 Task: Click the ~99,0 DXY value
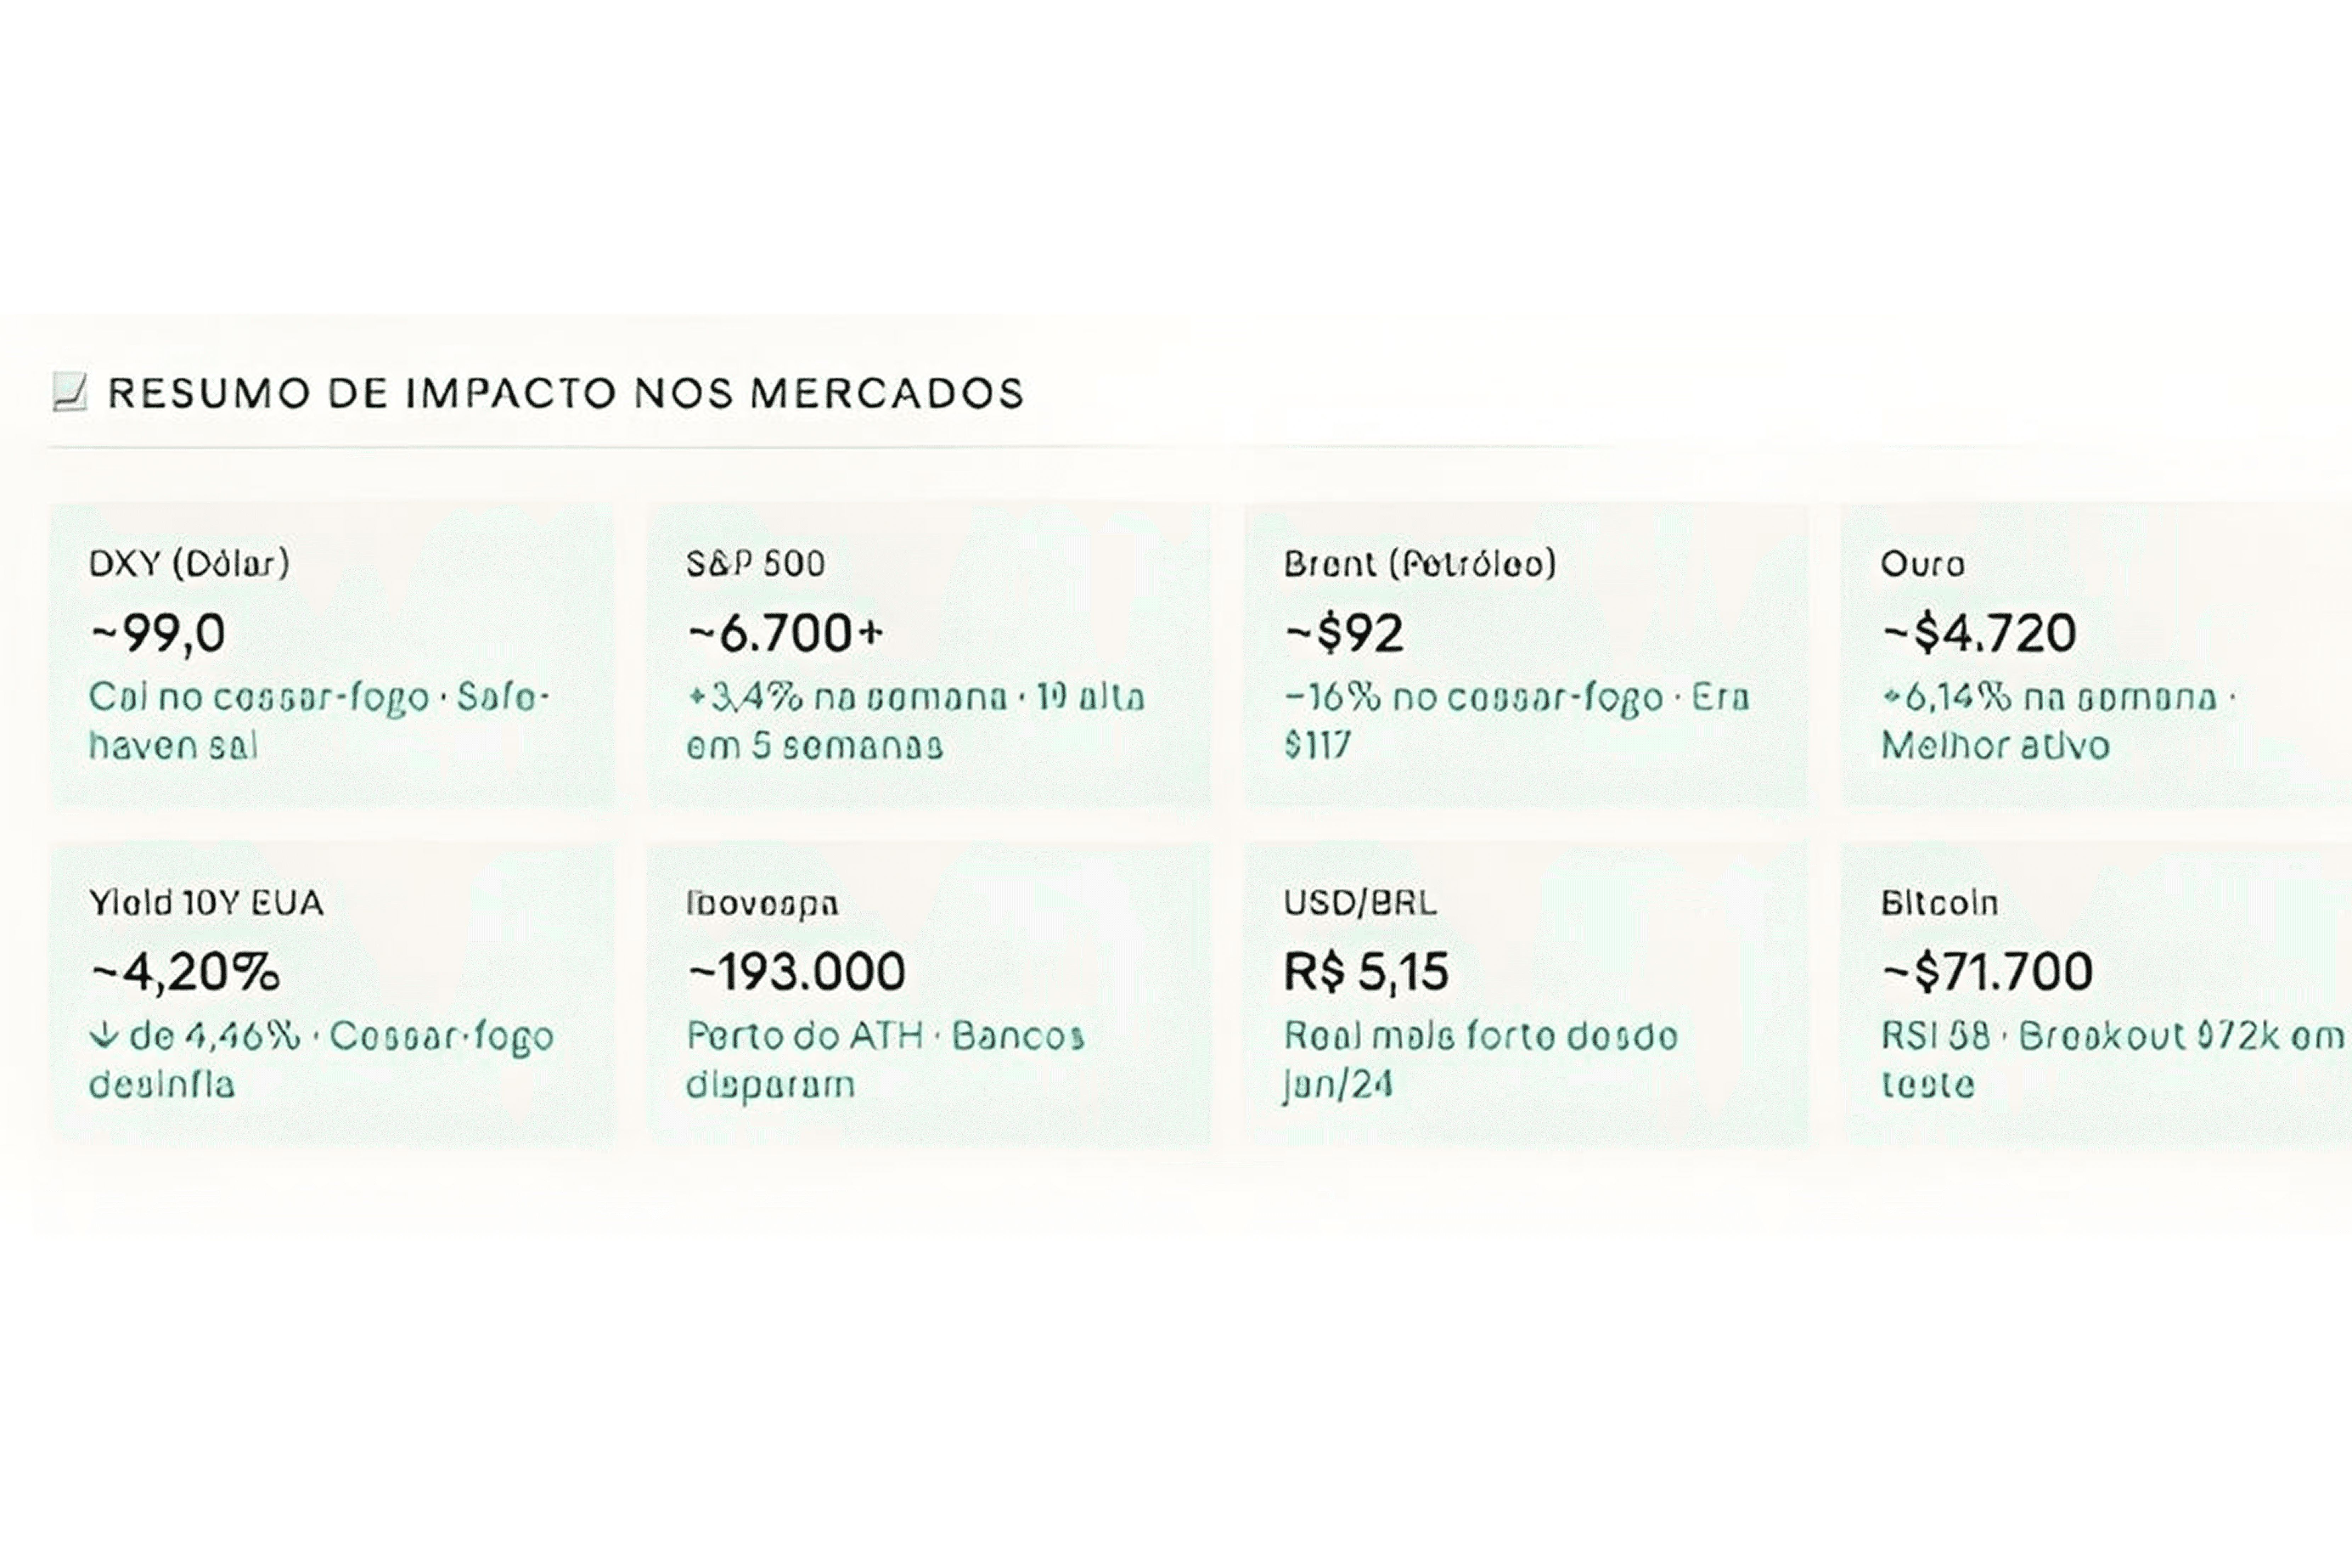coord(158,633)
